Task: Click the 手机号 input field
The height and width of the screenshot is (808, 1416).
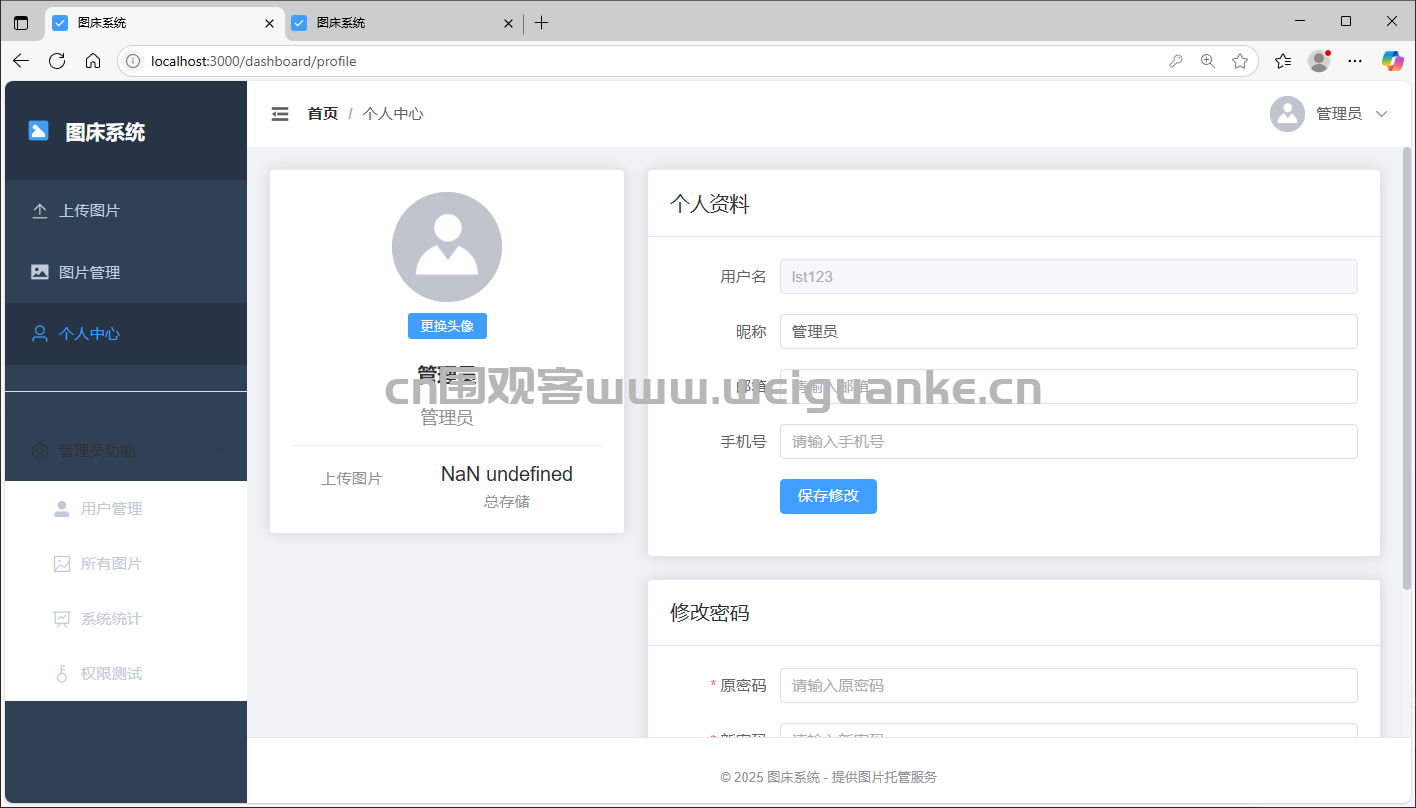Action: click(1069, 441)
